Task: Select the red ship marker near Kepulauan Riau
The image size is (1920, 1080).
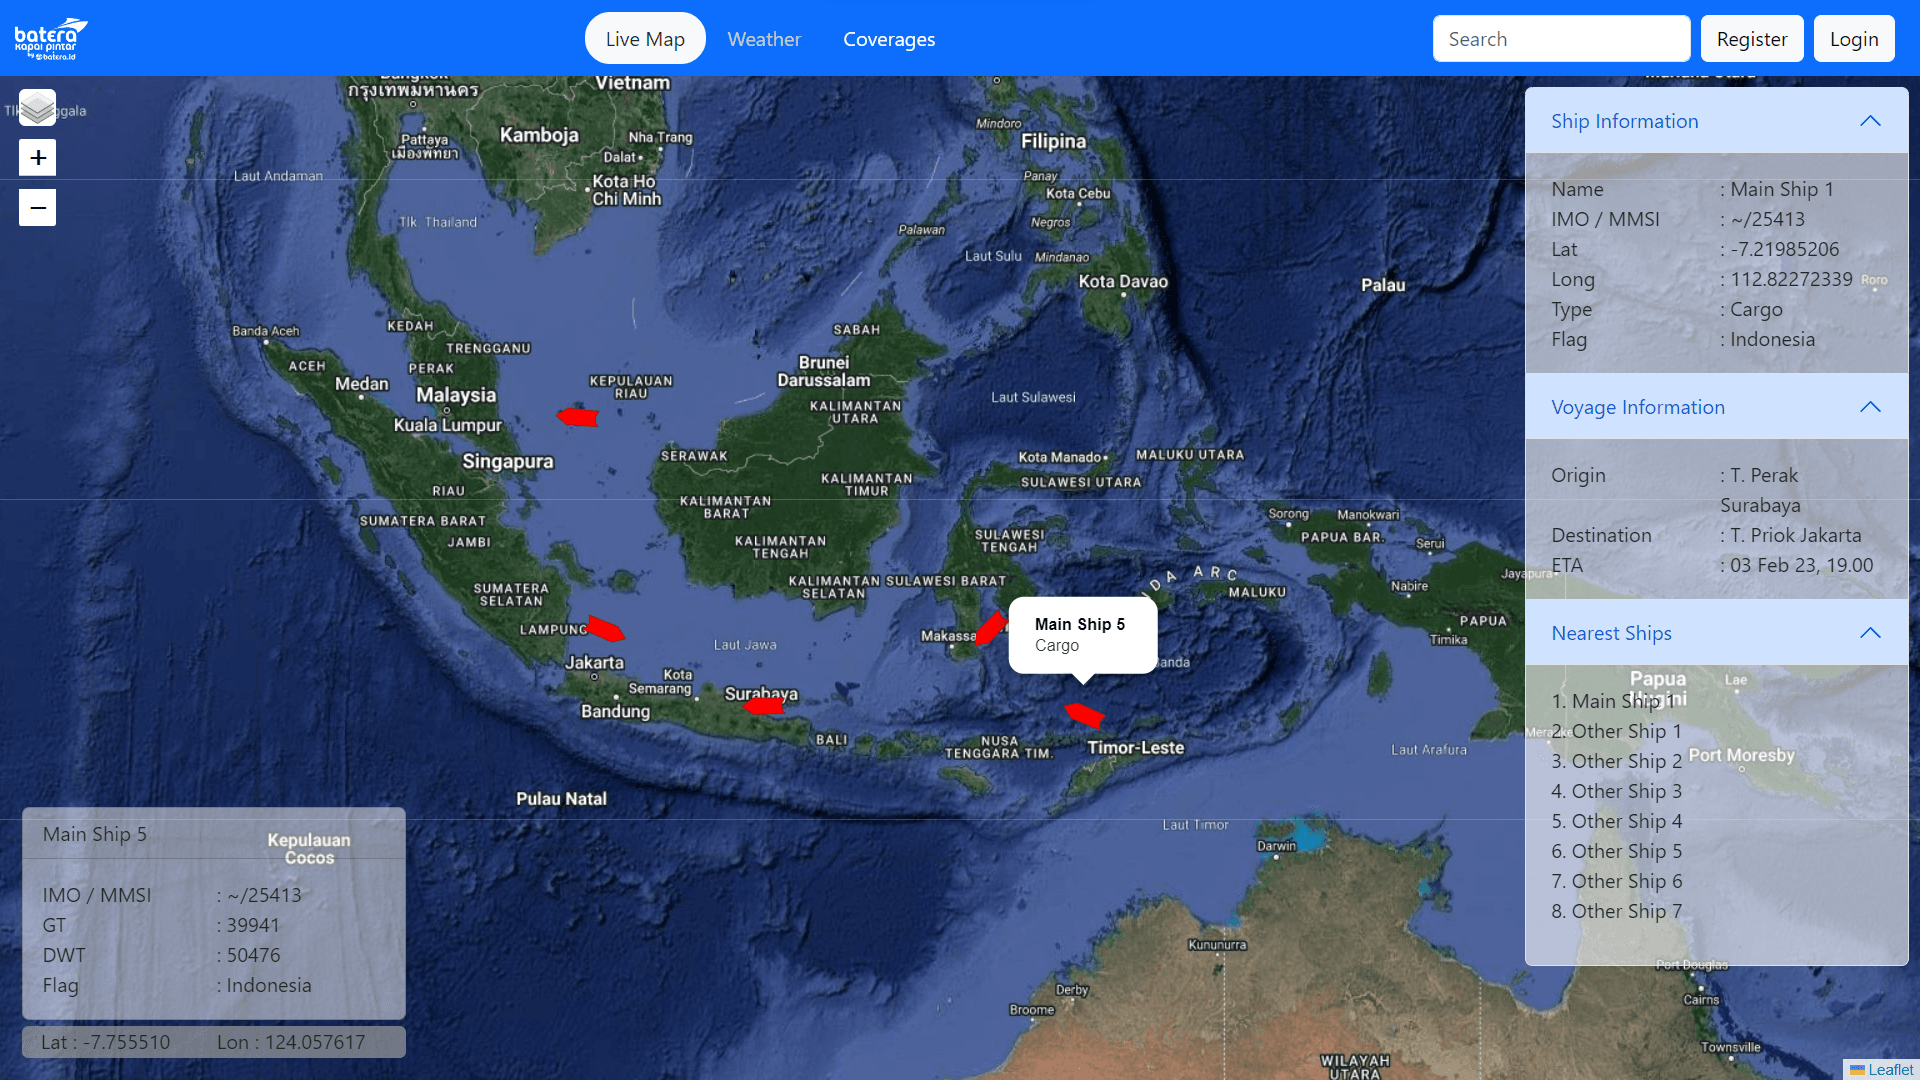Action: [x=578, y=417]
